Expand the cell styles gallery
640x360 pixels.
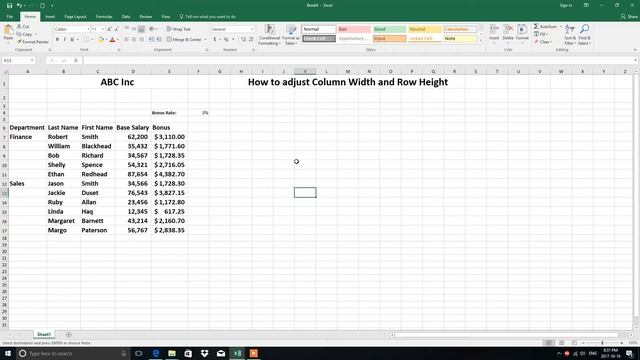[x=481, y=41]
